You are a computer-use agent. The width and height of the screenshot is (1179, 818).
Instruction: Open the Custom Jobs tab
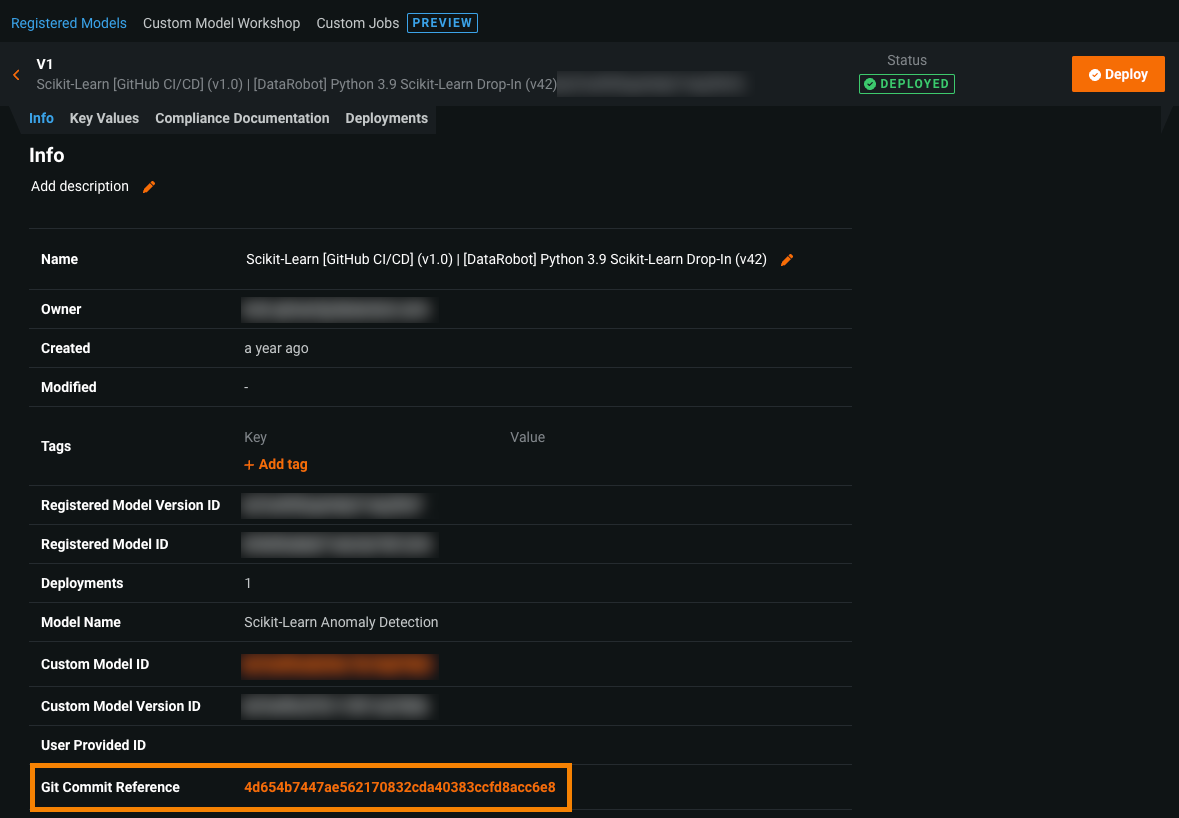357,23
